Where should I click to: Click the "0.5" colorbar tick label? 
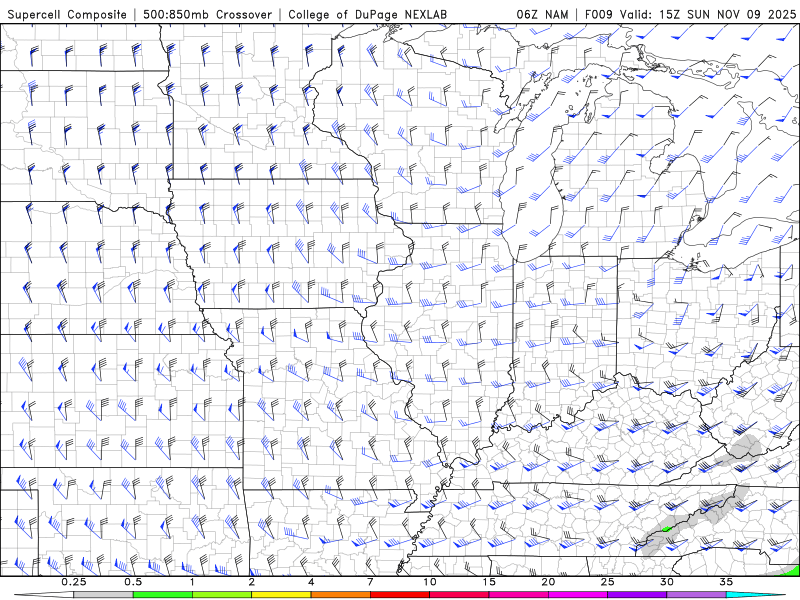pyautogui.click(x=133, y=582)
